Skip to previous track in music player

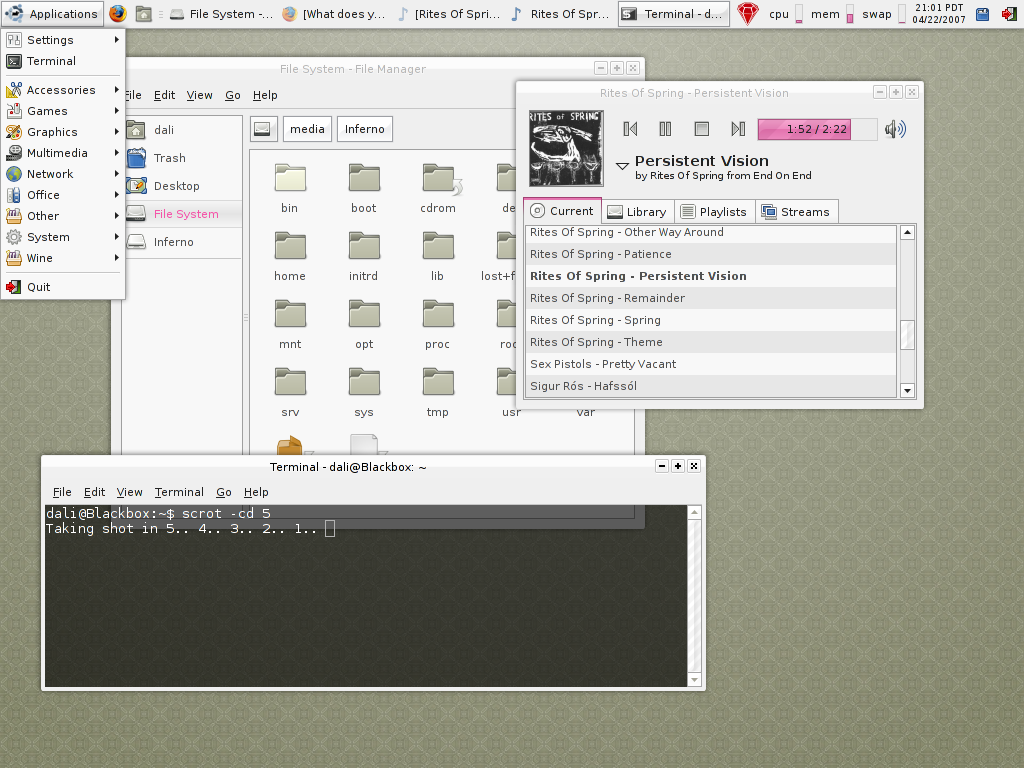click(630, 129)
